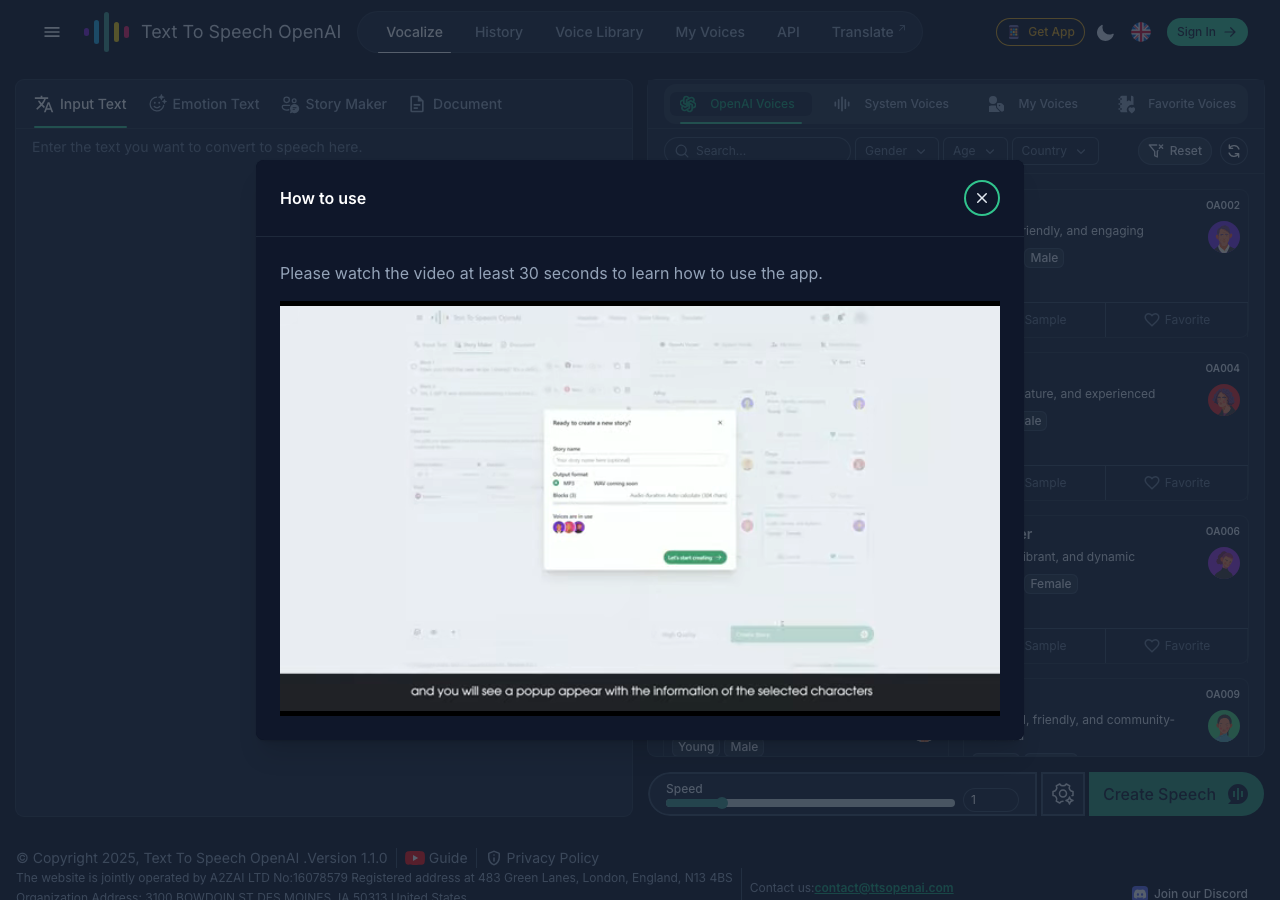
Task: Adjust the Speed slider
Action: (810, 803)
